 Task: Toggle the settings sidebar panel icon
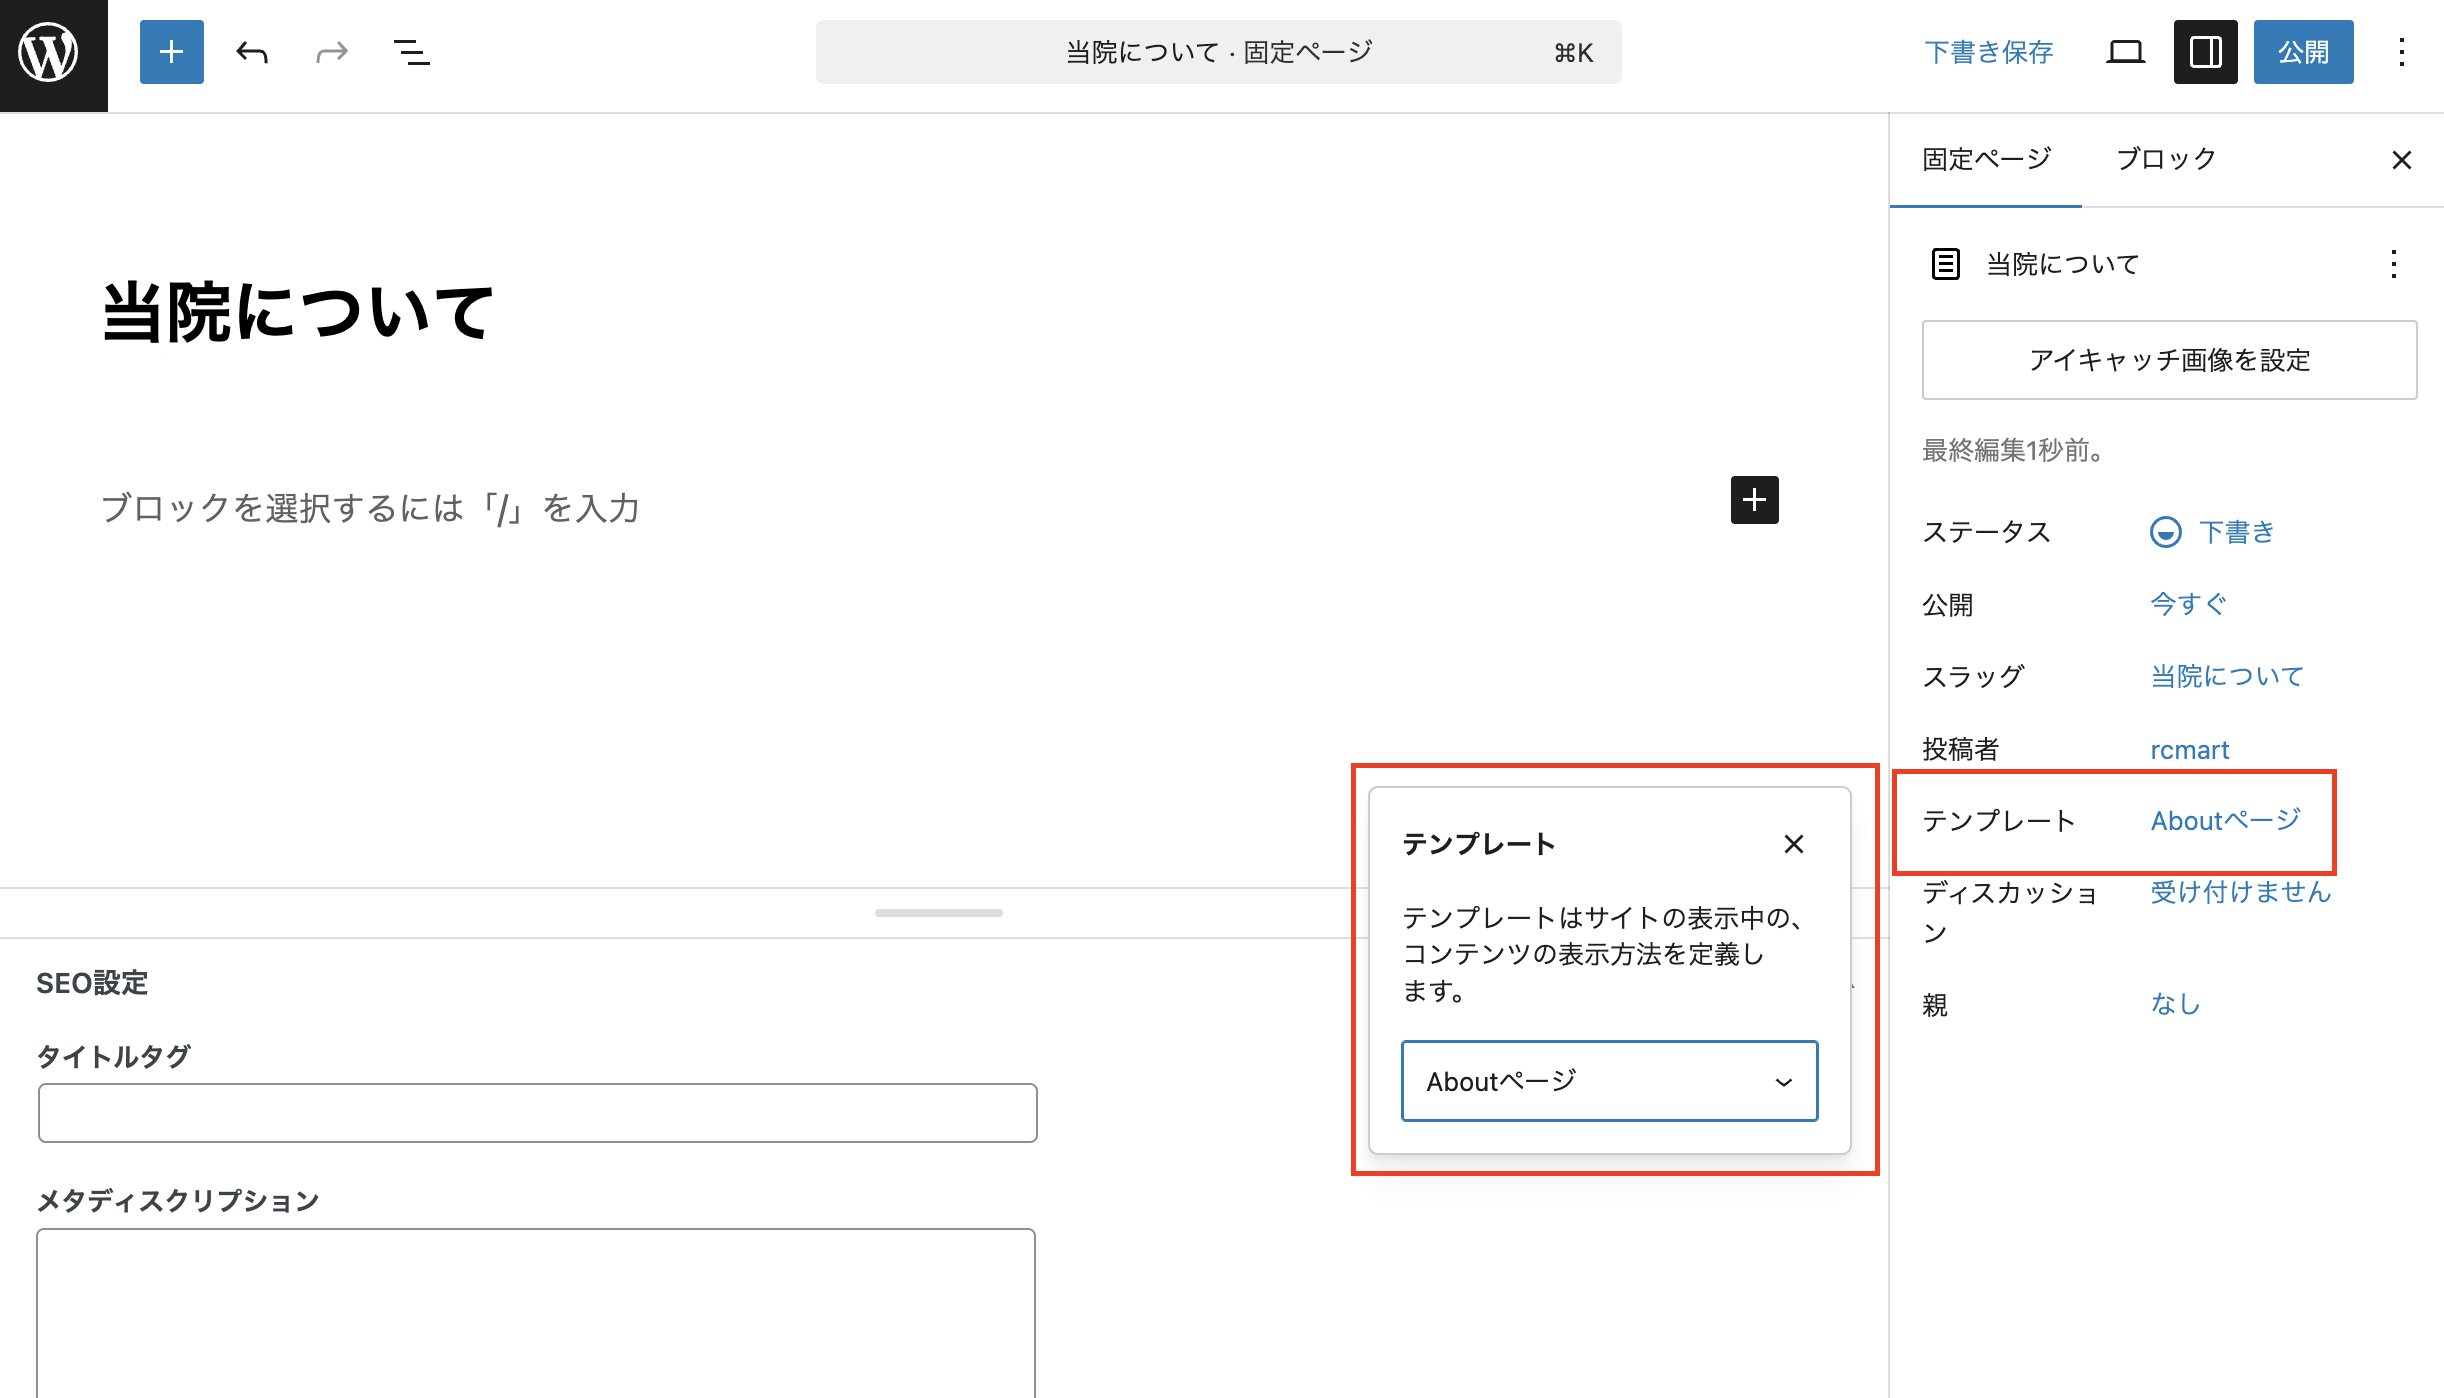pyautogui.click(x=2205, y=52)
